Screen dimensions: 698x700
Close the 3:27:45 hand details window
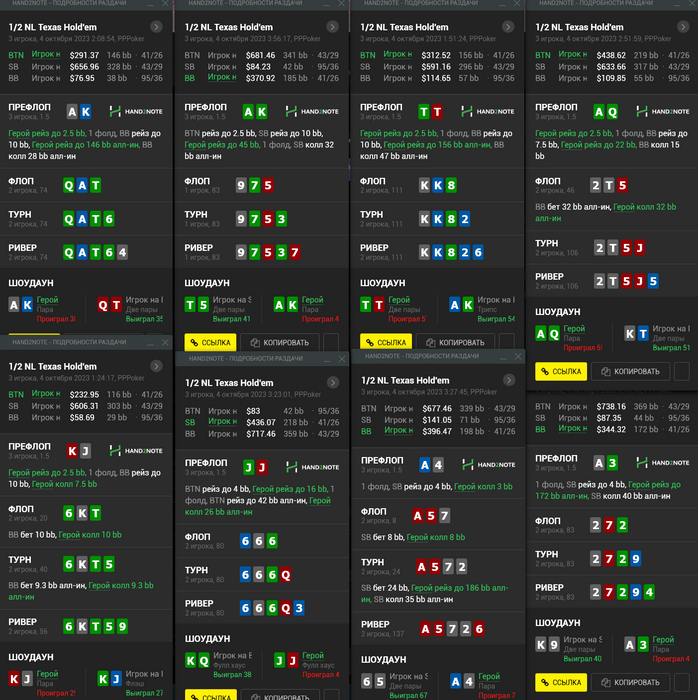(518, 356)
